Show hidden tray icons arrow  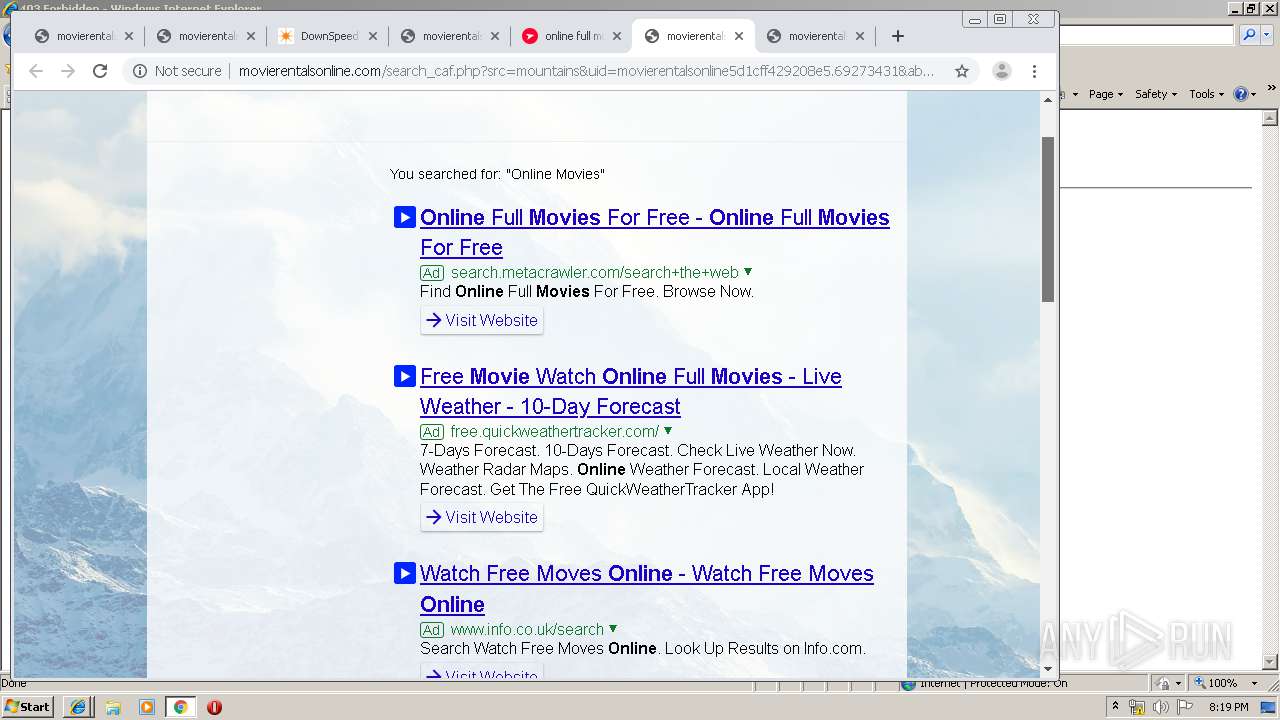[1116, 706]
